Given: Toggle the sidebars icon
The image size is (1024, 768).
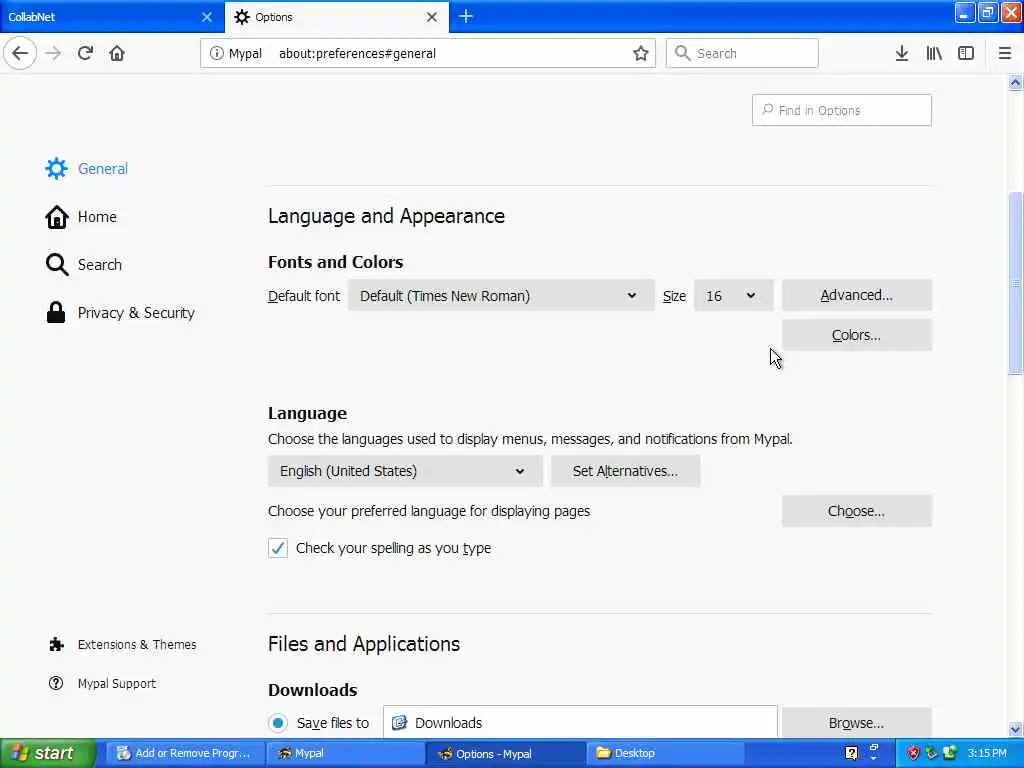Looking at the screenshot, I should [966, 54].
